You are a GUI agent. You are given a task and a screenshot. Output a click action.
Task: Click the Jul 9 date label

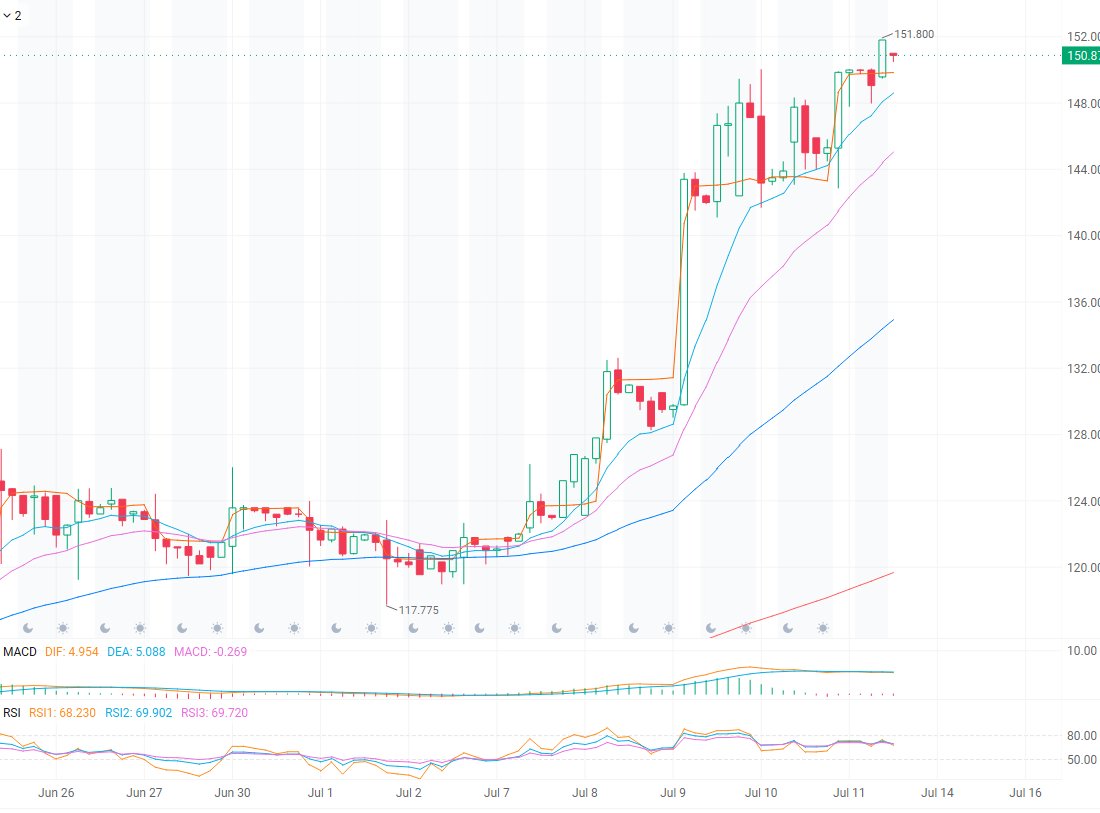[673, 793]
